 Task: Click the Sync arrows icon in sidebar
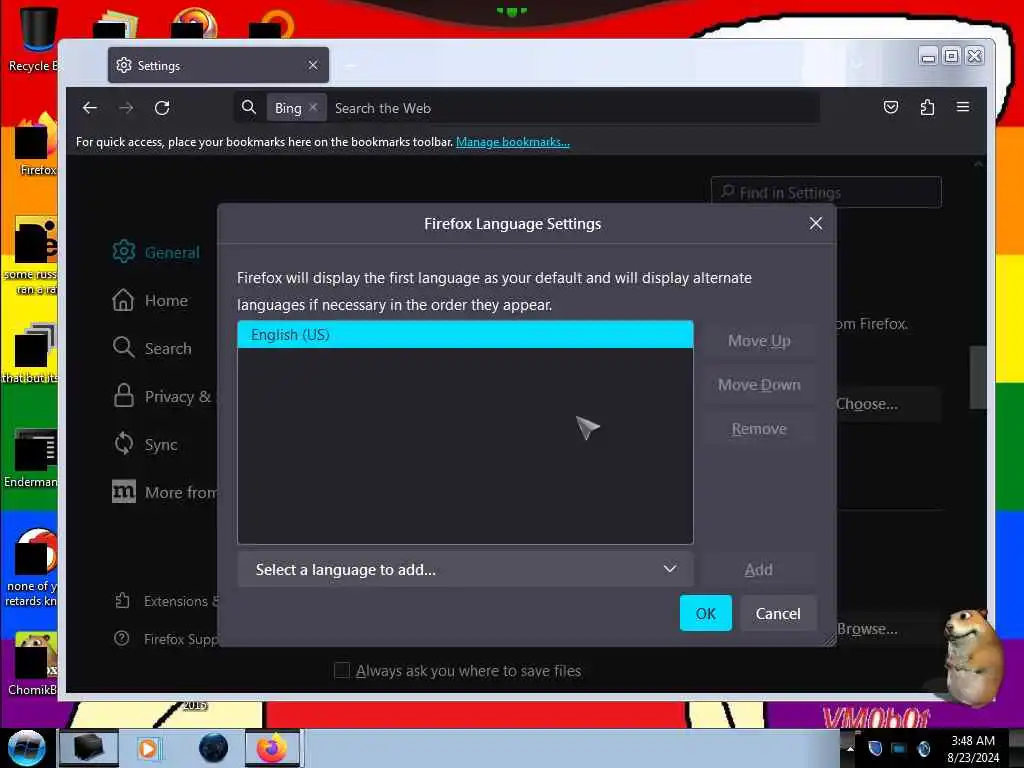(123, 443)
